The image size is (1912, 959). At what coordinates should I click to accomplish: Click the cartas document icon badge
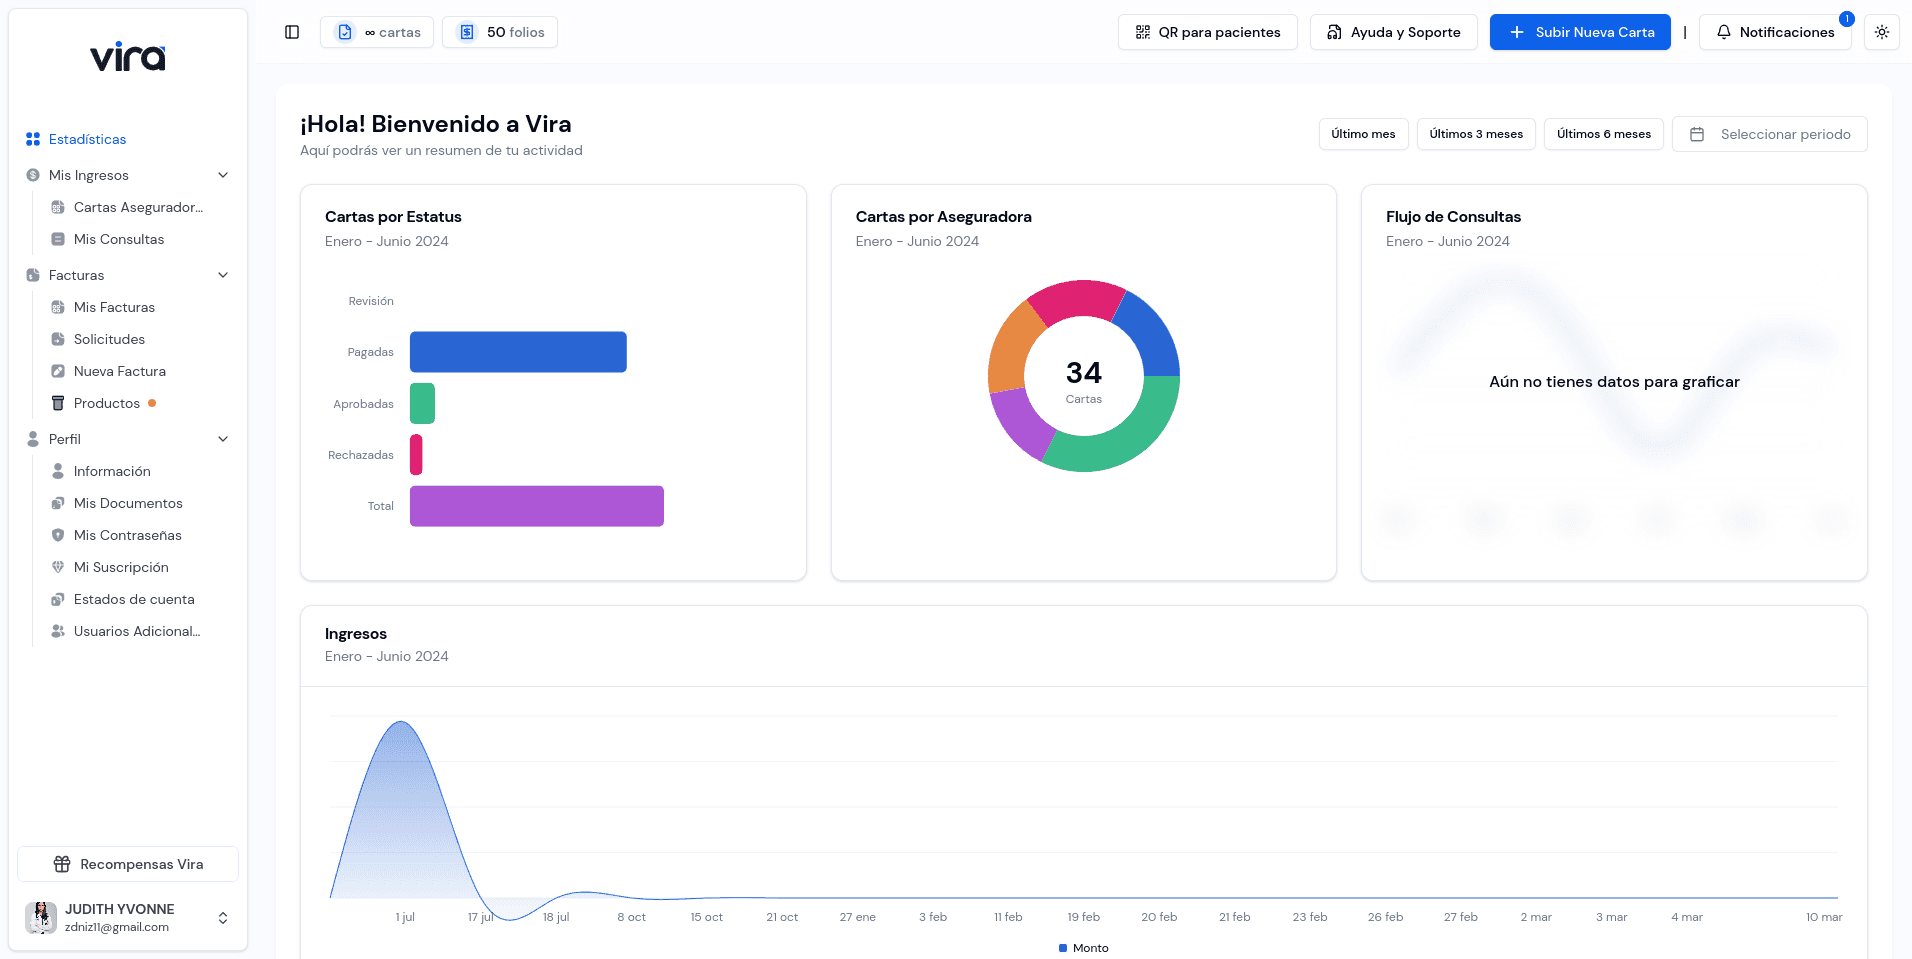(x=345, y=32)
